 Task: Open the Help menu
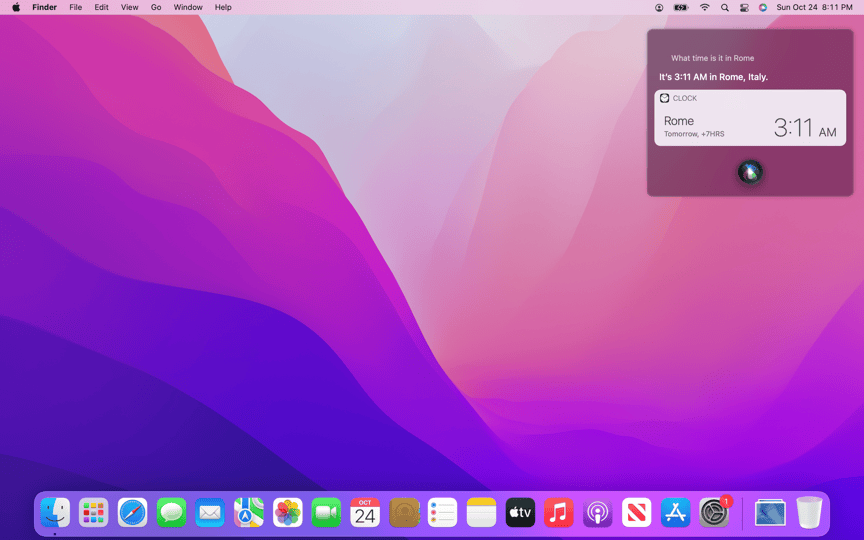coord(223,7)
